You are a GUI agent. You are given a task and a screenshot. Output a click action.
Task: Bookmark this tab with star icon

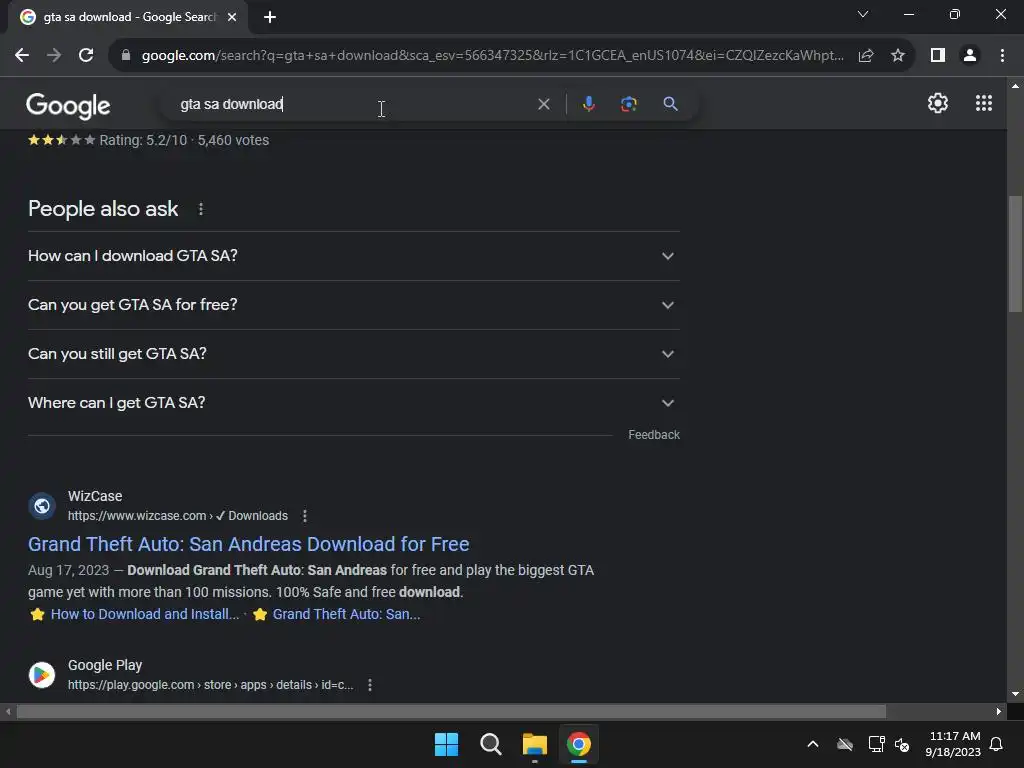click(898, 56)
